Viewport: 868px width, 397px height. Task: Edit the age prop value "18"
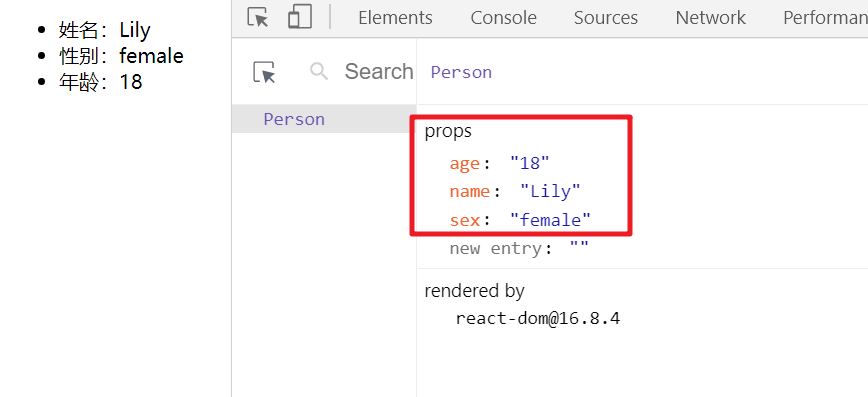coord(530,163)
